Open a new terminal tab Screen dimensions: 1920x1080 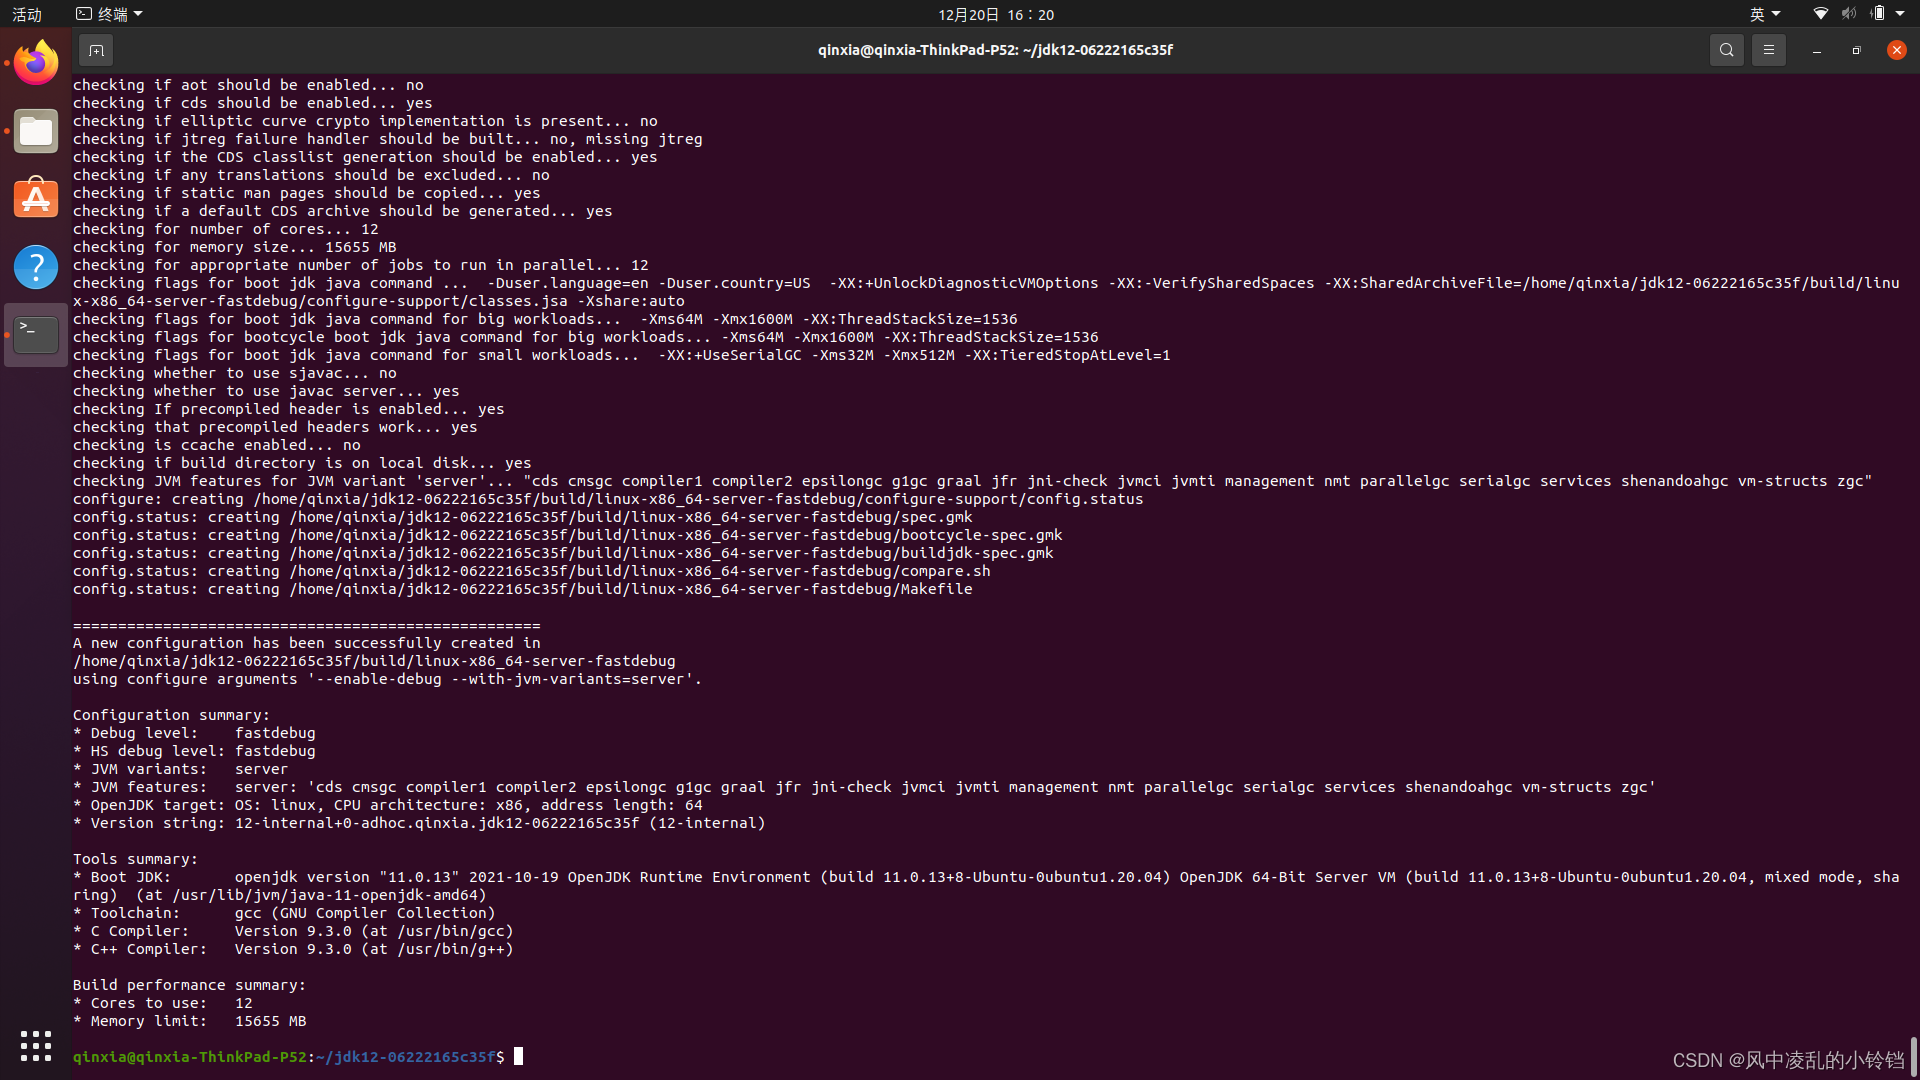tap(96, 50)
